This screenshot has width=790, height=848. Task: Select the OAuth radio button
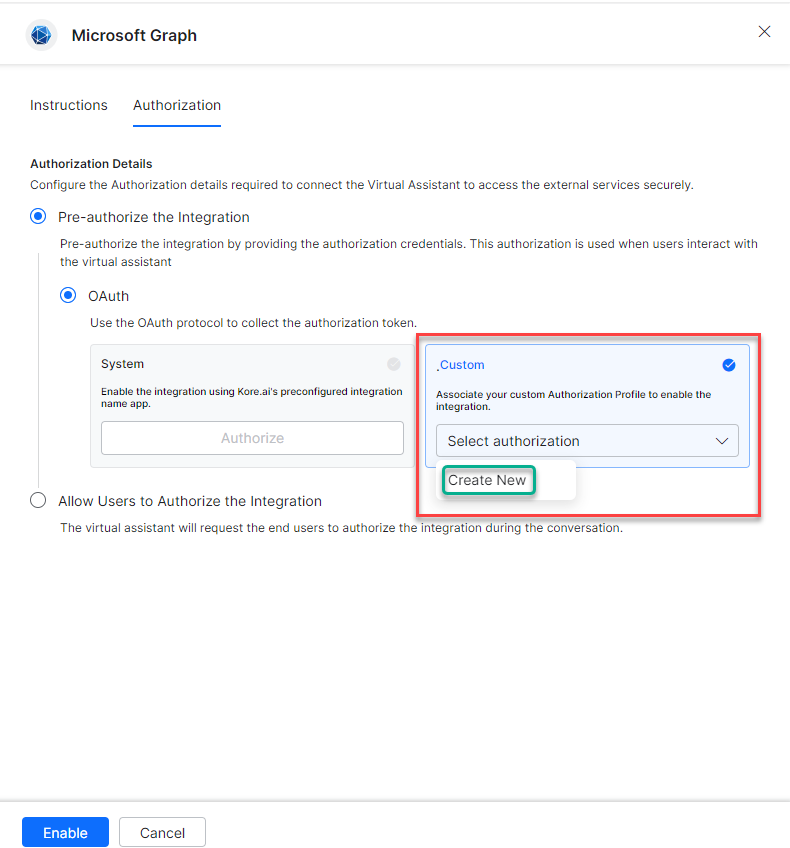tap(68, 296)
